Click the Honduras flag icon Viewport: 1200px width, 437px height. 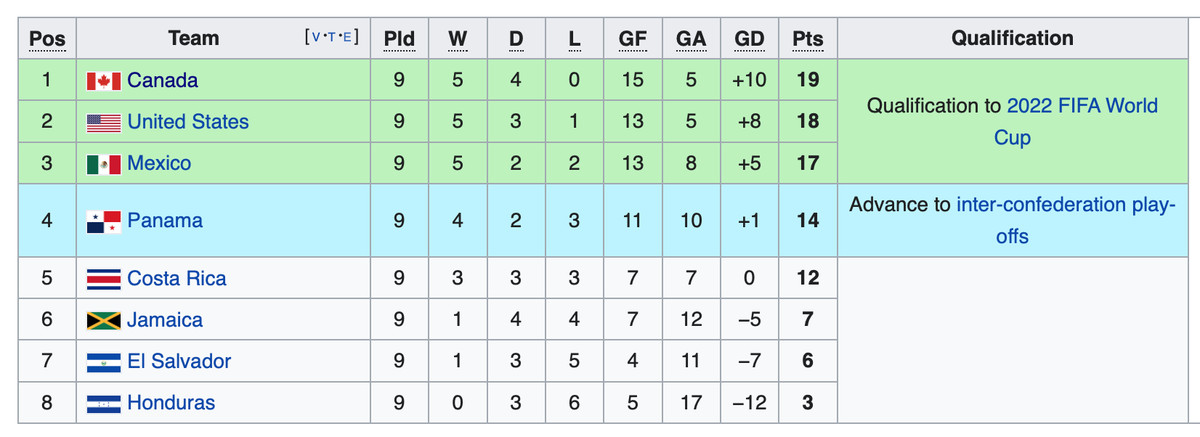pos(104,404)
